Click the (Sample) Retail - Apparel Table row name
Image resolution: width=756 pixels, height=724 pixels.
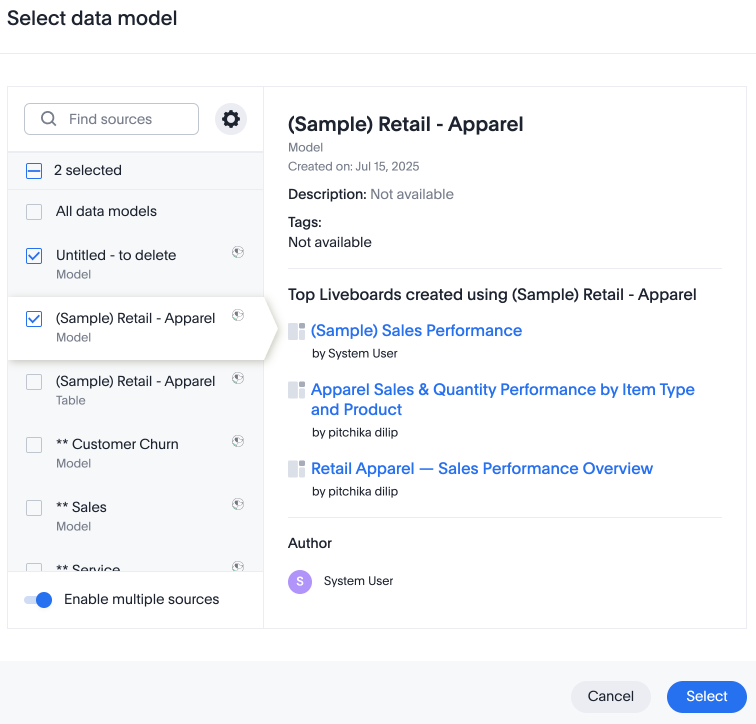tap(135, 381)
